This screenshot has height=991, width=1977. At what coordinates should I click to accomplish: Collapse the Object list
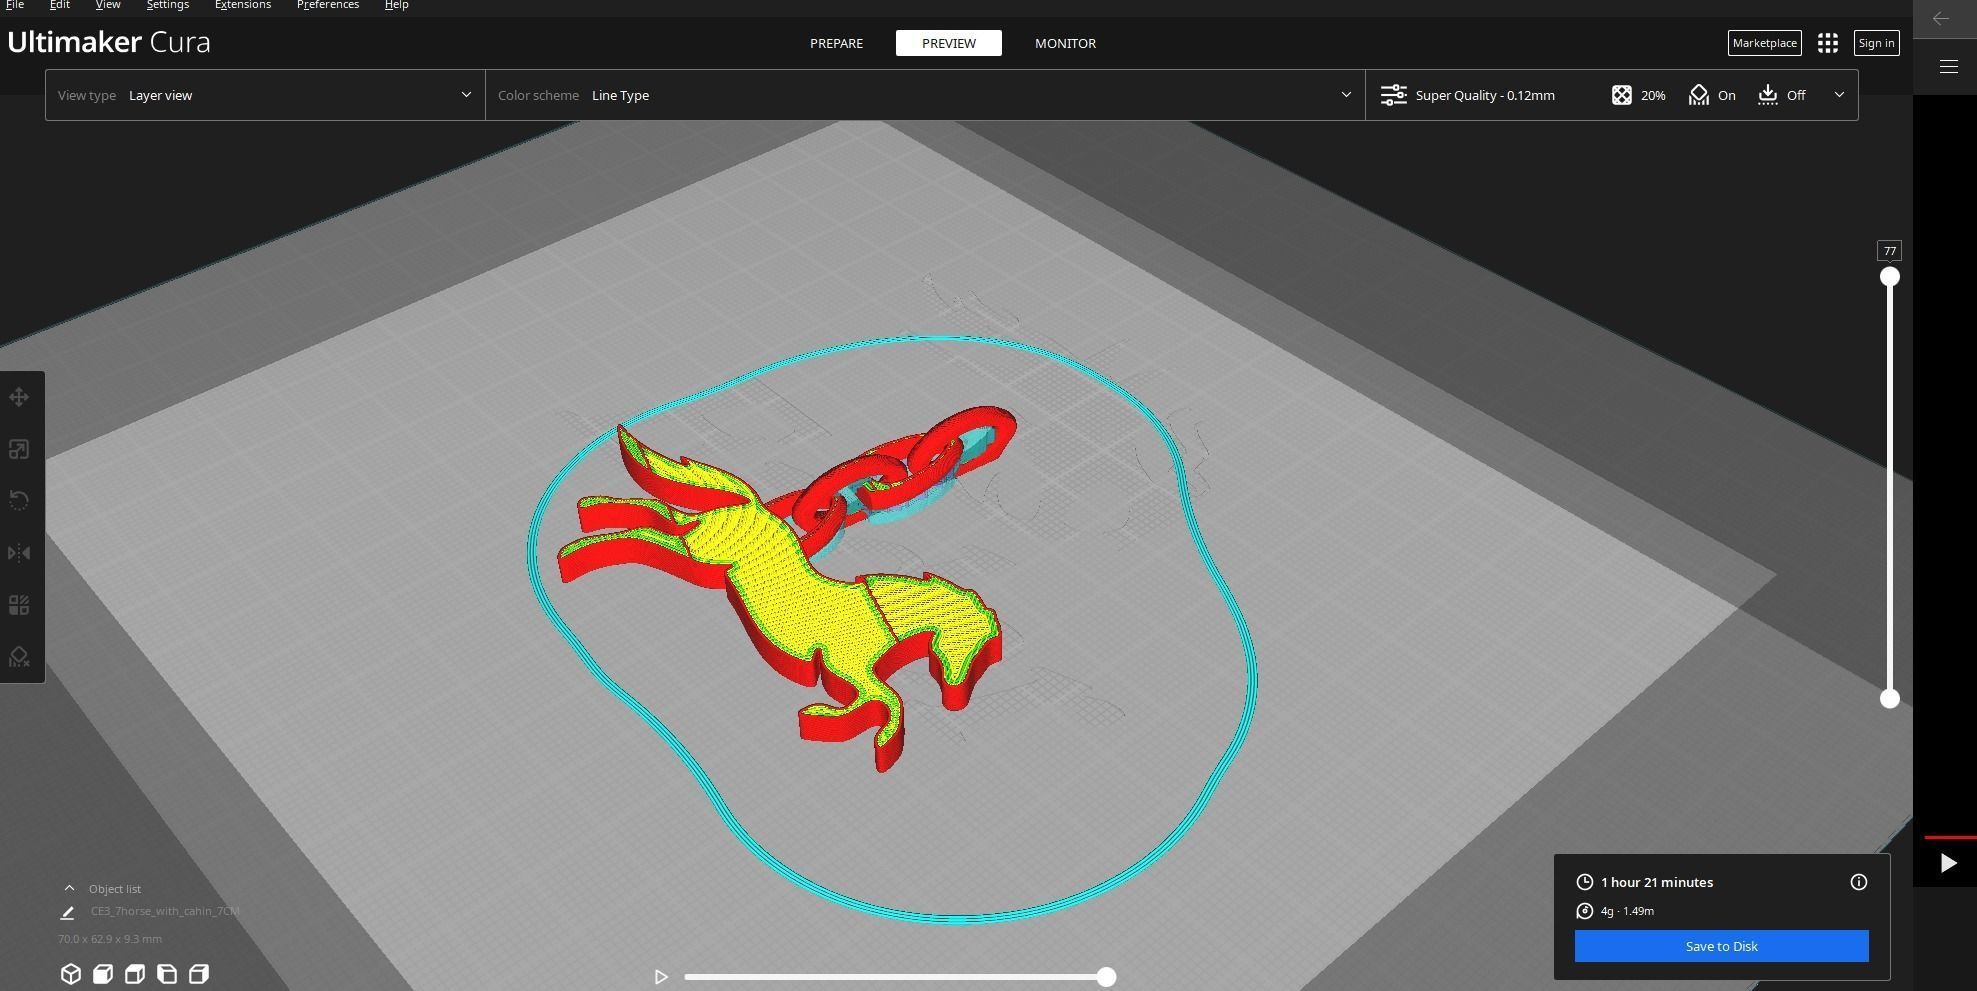pyautogui.click(x=69, y=888)
